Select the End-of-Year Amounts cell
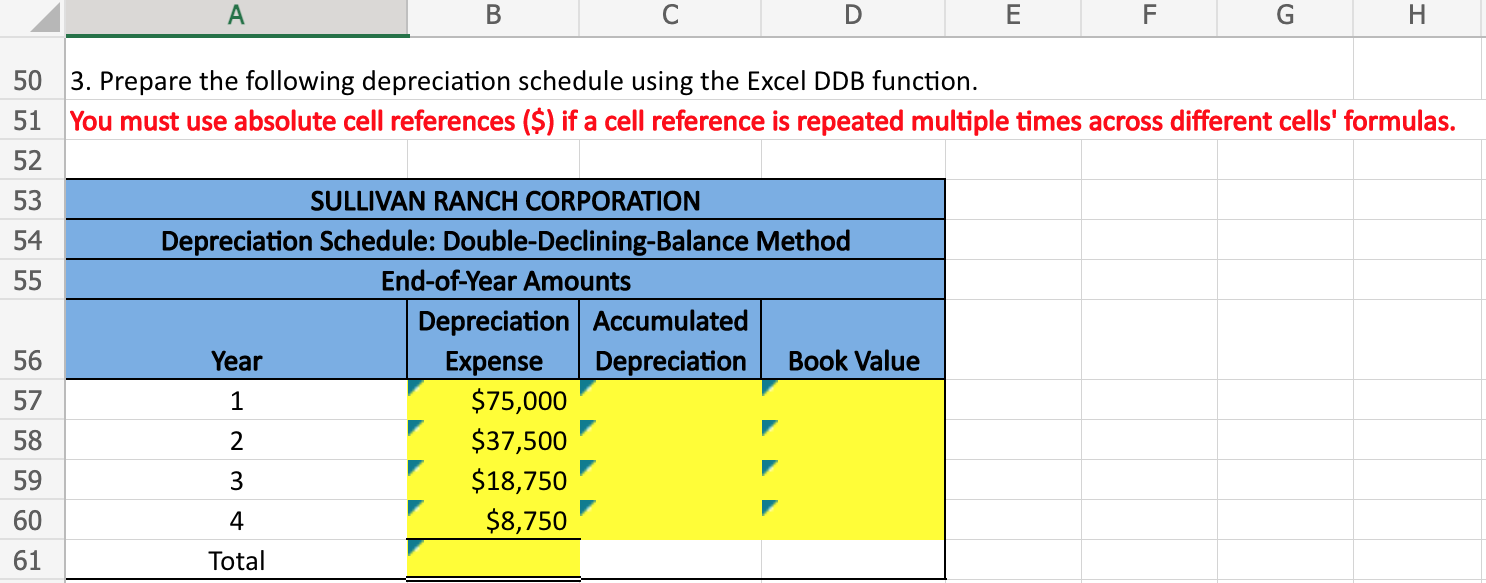Viewport: 1486px width, 583px height. pyautogui.click(x=505, y=280)
